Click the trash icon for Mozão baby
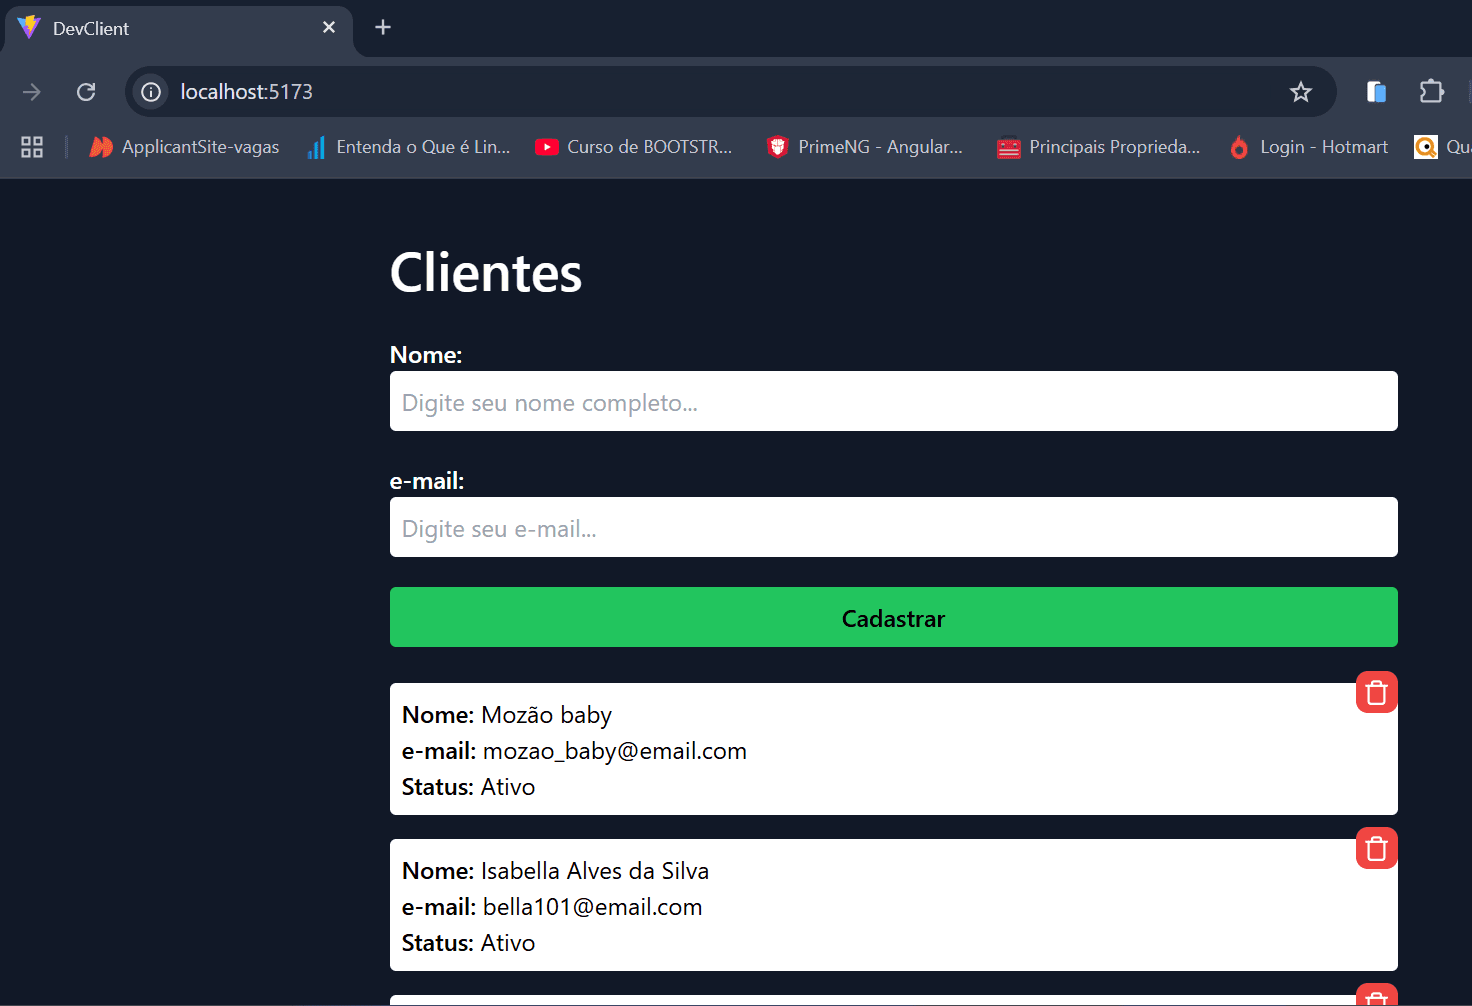The width and height of the screenshot is (1472, 1006). pos(1376,691)
